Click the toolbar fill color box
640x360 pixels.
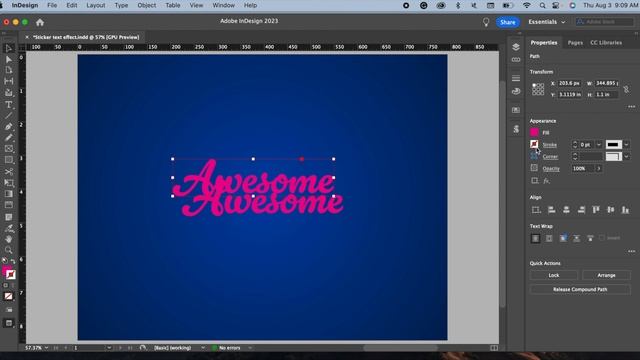[x=6, y=270]
